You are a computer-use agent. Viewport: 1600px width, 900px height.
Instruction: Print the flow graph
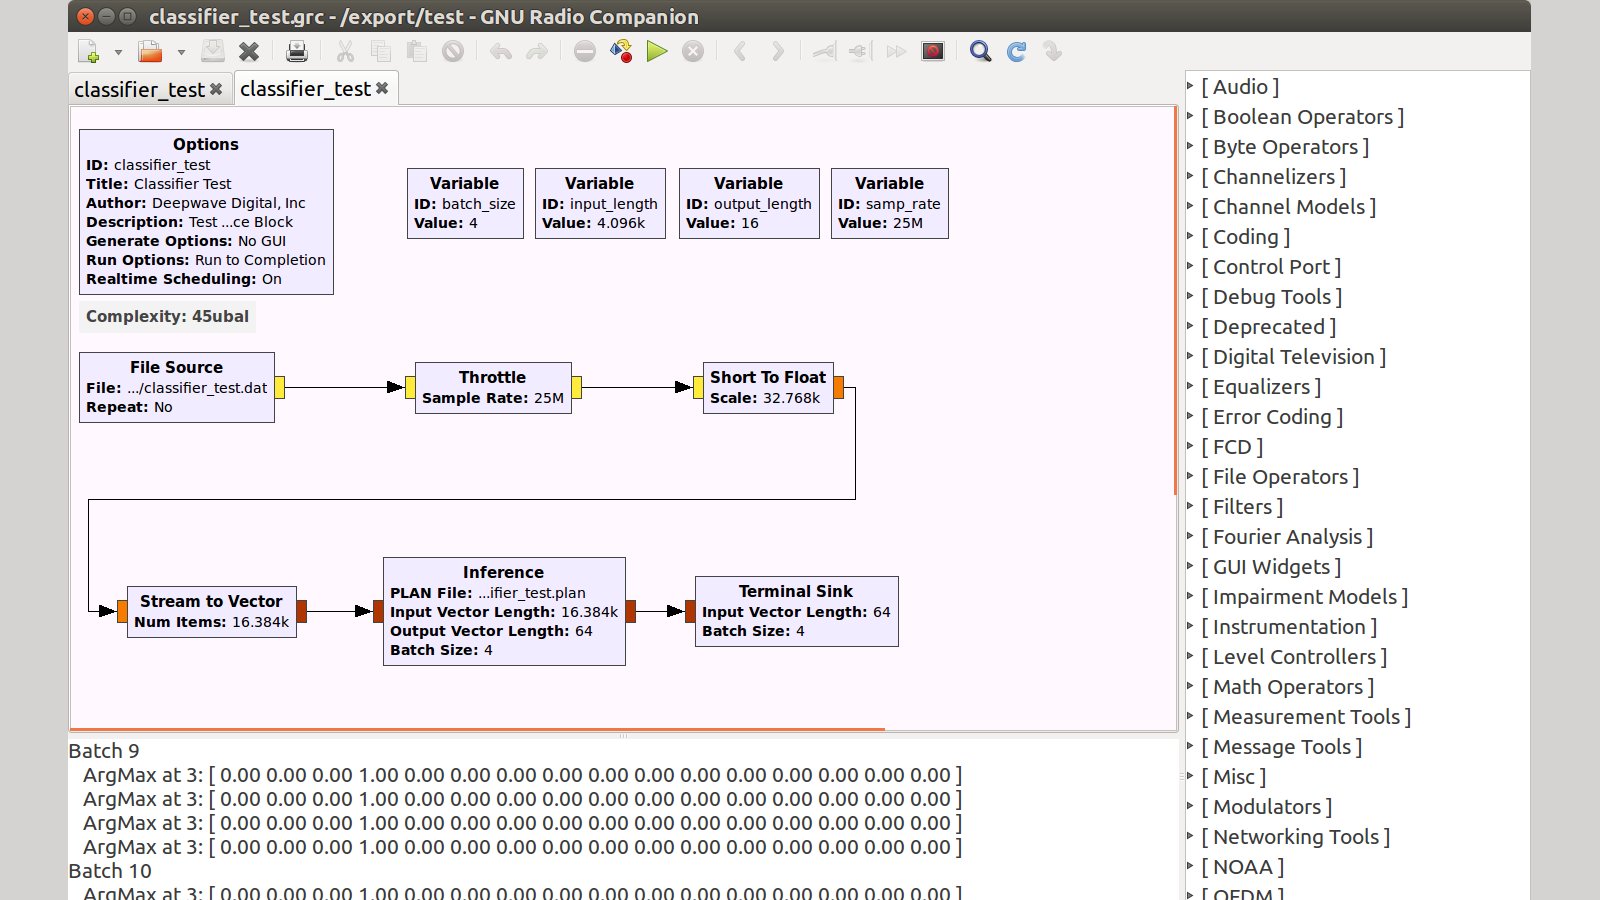(297, 51)
